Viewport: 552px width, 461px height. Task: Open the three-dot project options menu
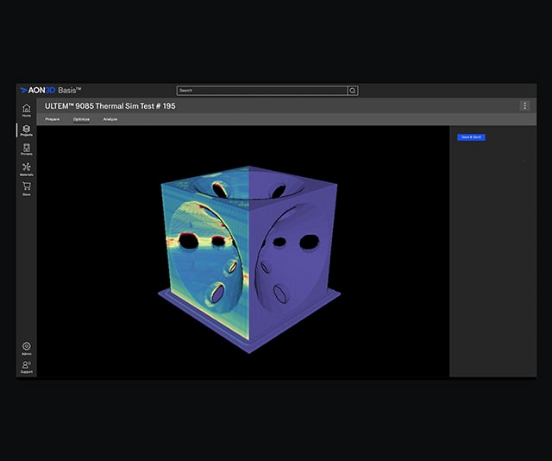tap(525, 106)
